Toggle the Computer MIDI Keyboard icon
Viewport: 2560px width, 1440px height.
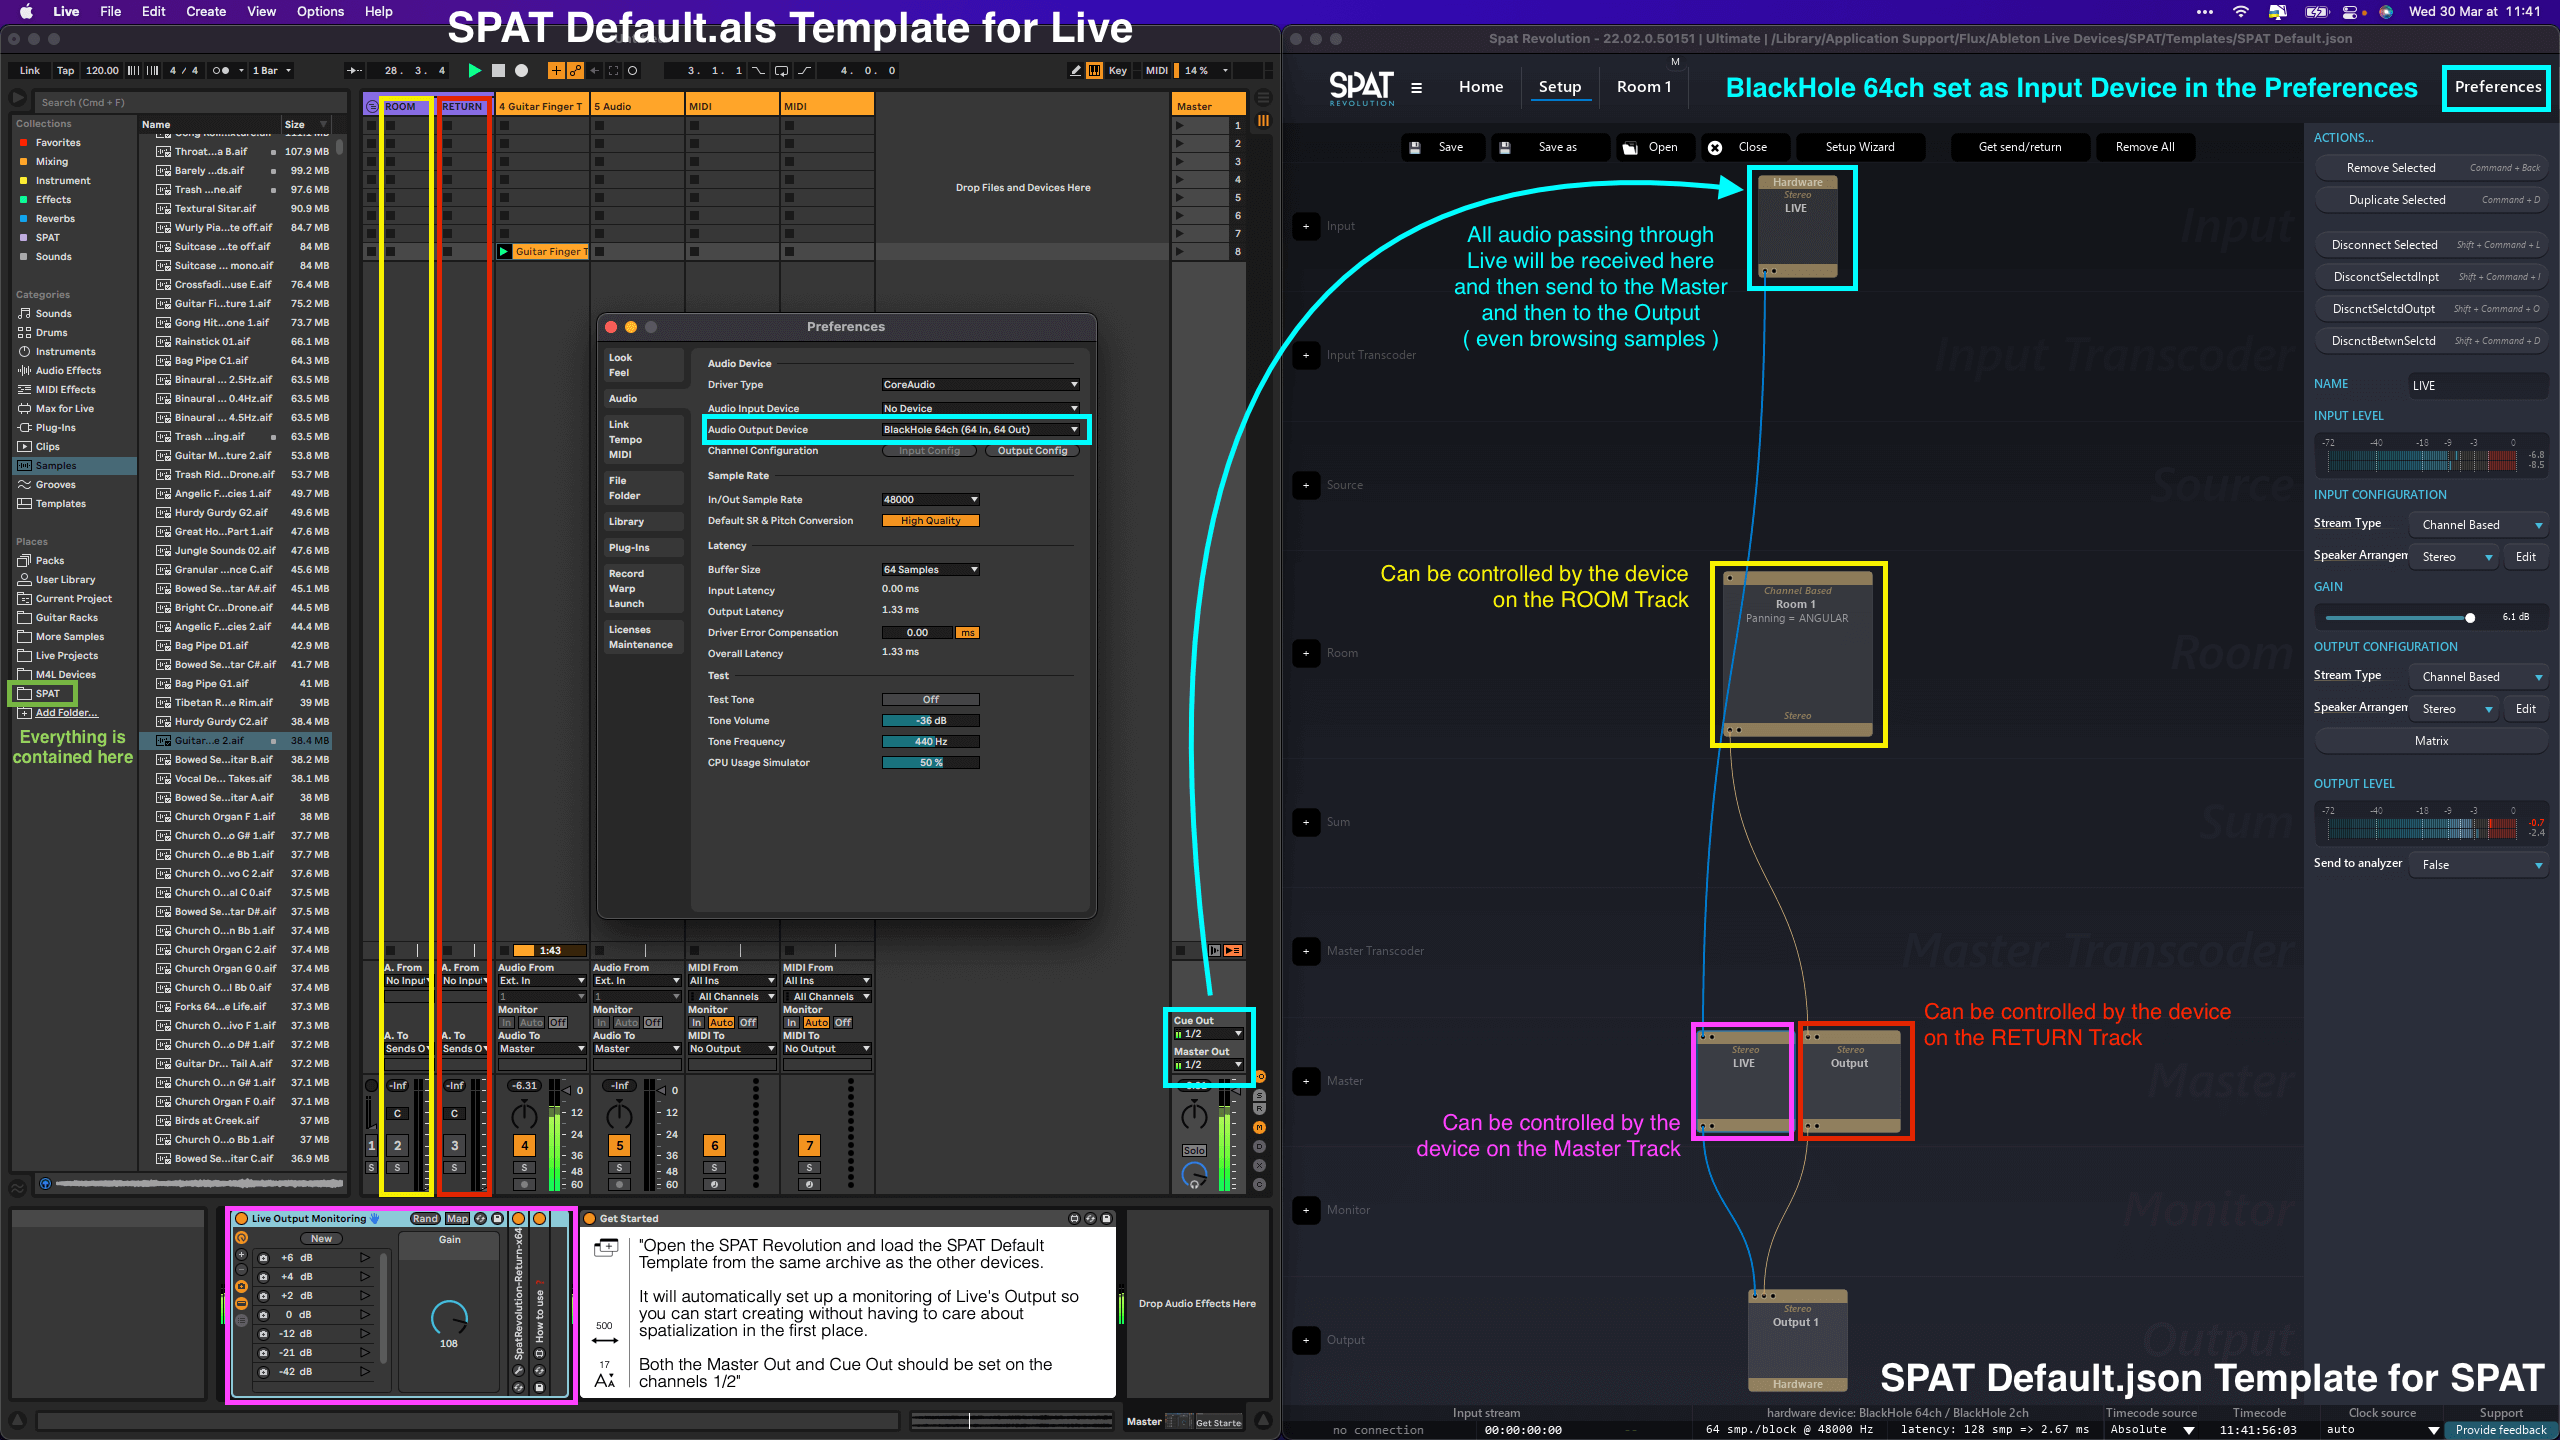coord(1095,70)
